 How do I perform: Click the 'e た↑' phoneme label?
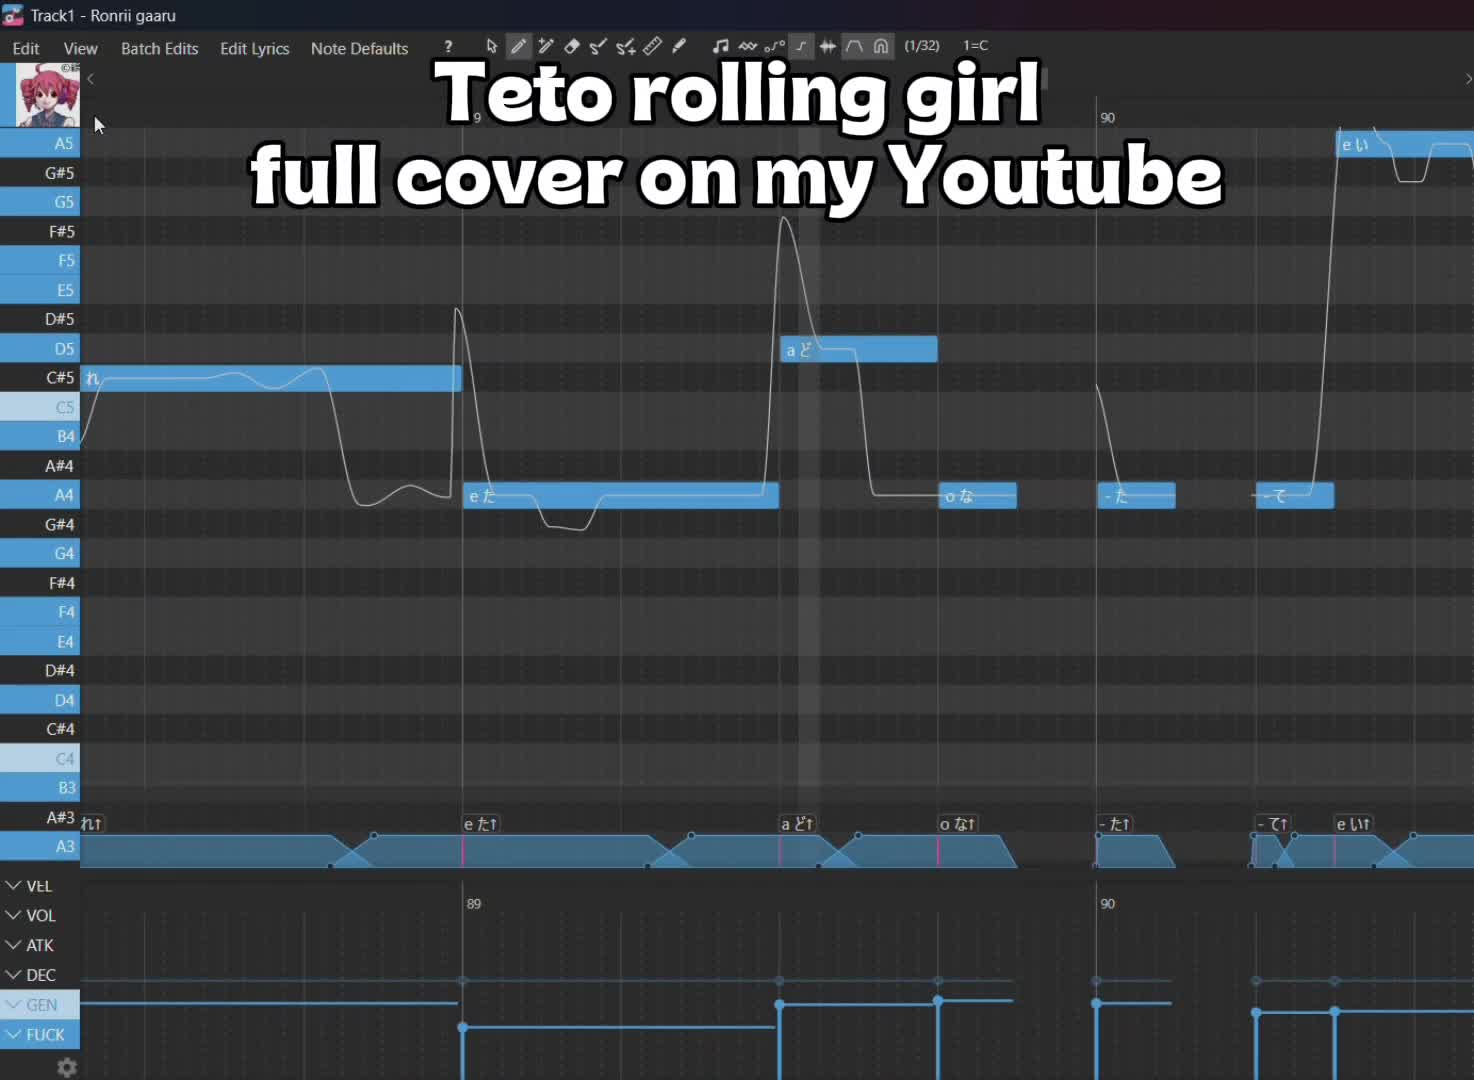[480, 824]
